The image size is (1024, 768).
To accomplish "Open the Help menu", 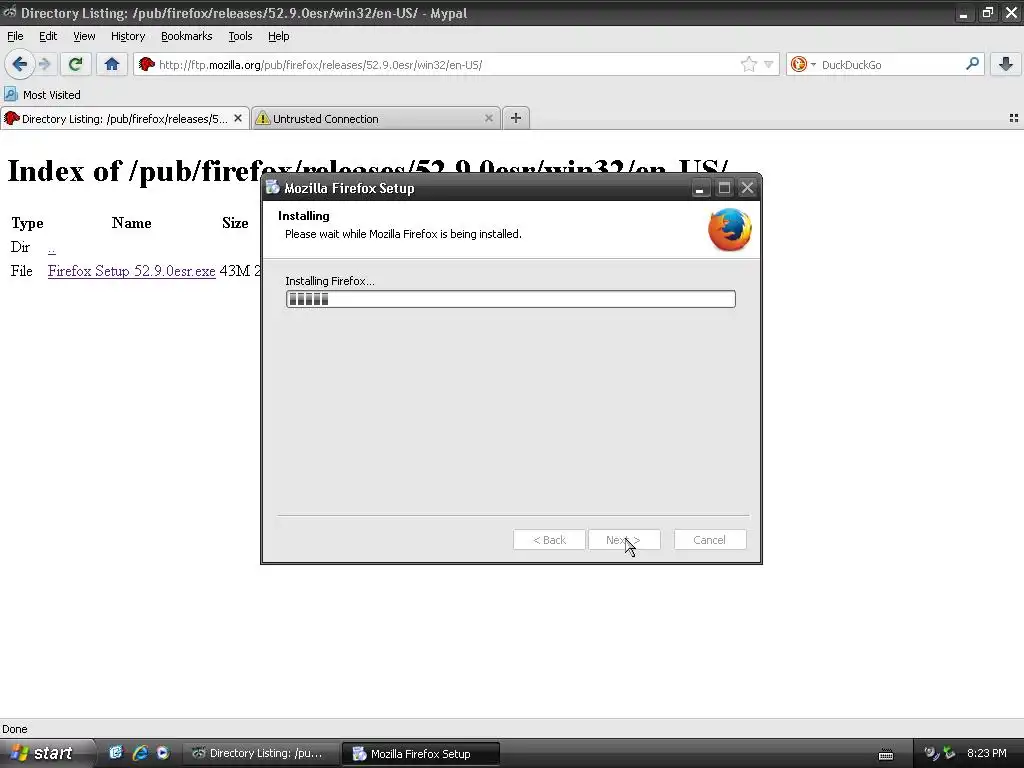I will [278, 36].
